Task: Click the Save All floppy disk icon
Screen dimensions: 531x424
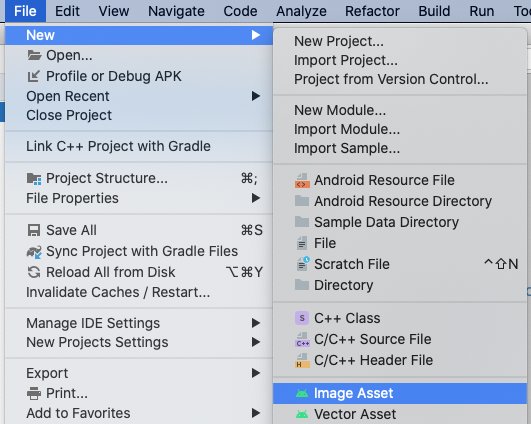Action: [34, 230]
